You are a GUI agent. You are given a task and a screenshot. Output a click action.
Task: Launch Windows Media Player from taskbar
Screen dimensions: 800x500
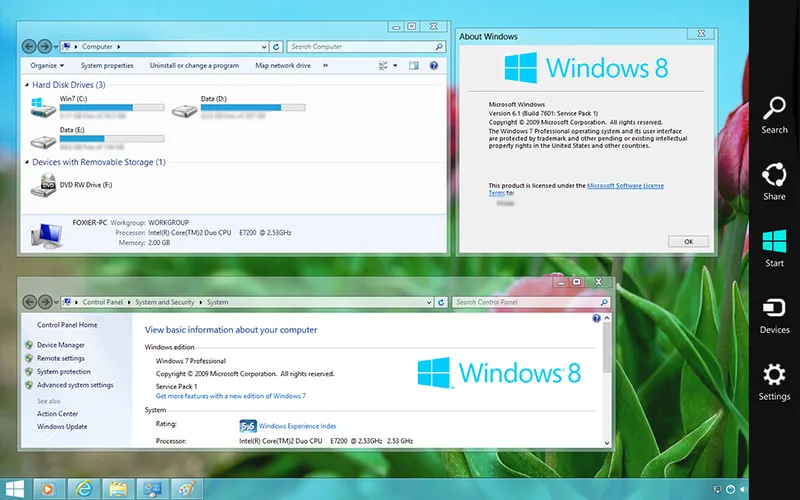[49, 489]
